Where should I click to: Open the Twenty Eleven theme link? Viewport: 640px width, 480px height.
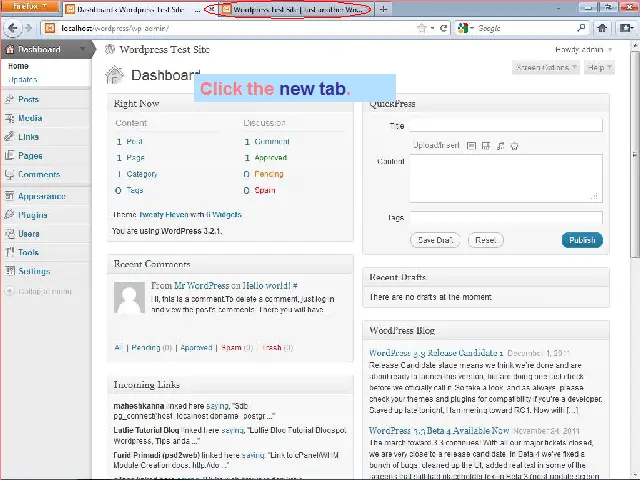[x=164, y=214]
